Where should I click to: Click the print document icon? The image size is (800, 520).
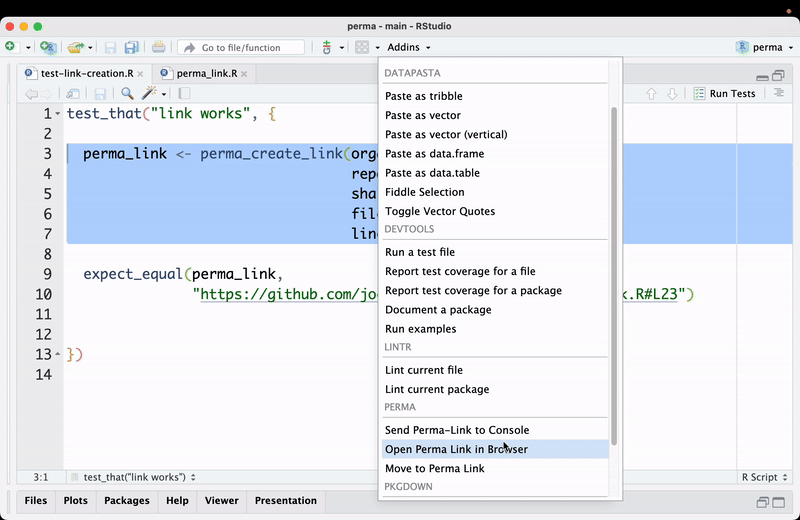click(x=159, y=47)
